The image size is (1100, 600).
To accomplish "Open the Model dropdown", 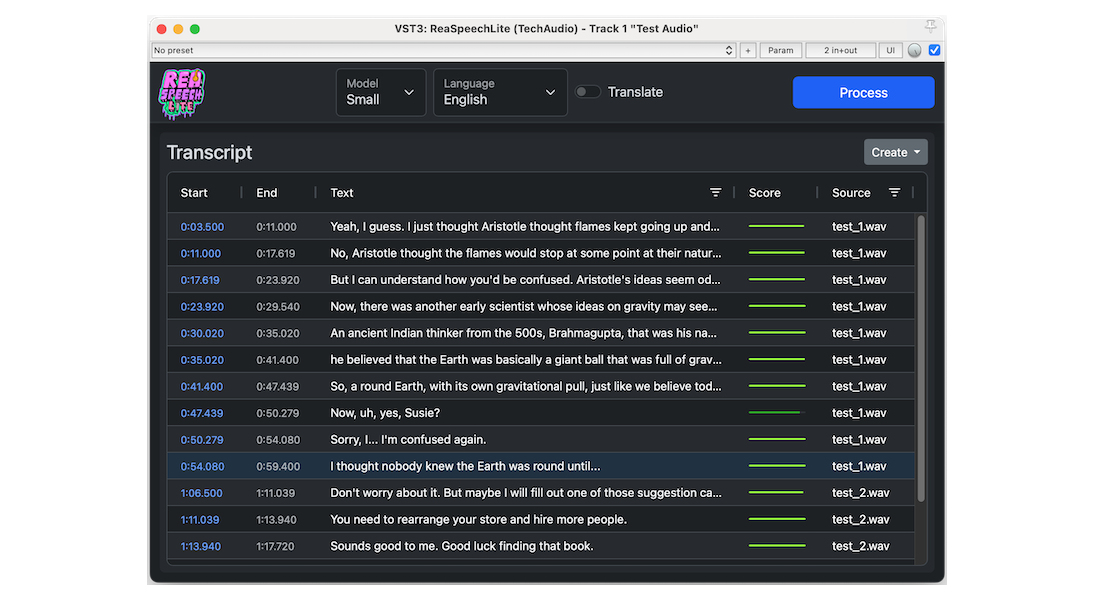I will coord(380,92).
